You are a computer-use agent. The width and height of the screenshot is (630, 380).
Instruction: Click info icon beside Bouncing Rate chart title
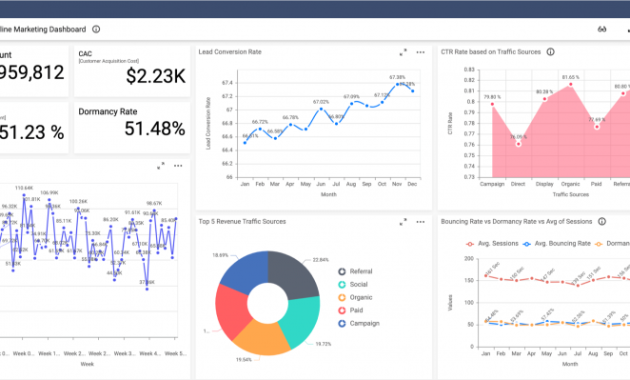(x=601, y=221)
